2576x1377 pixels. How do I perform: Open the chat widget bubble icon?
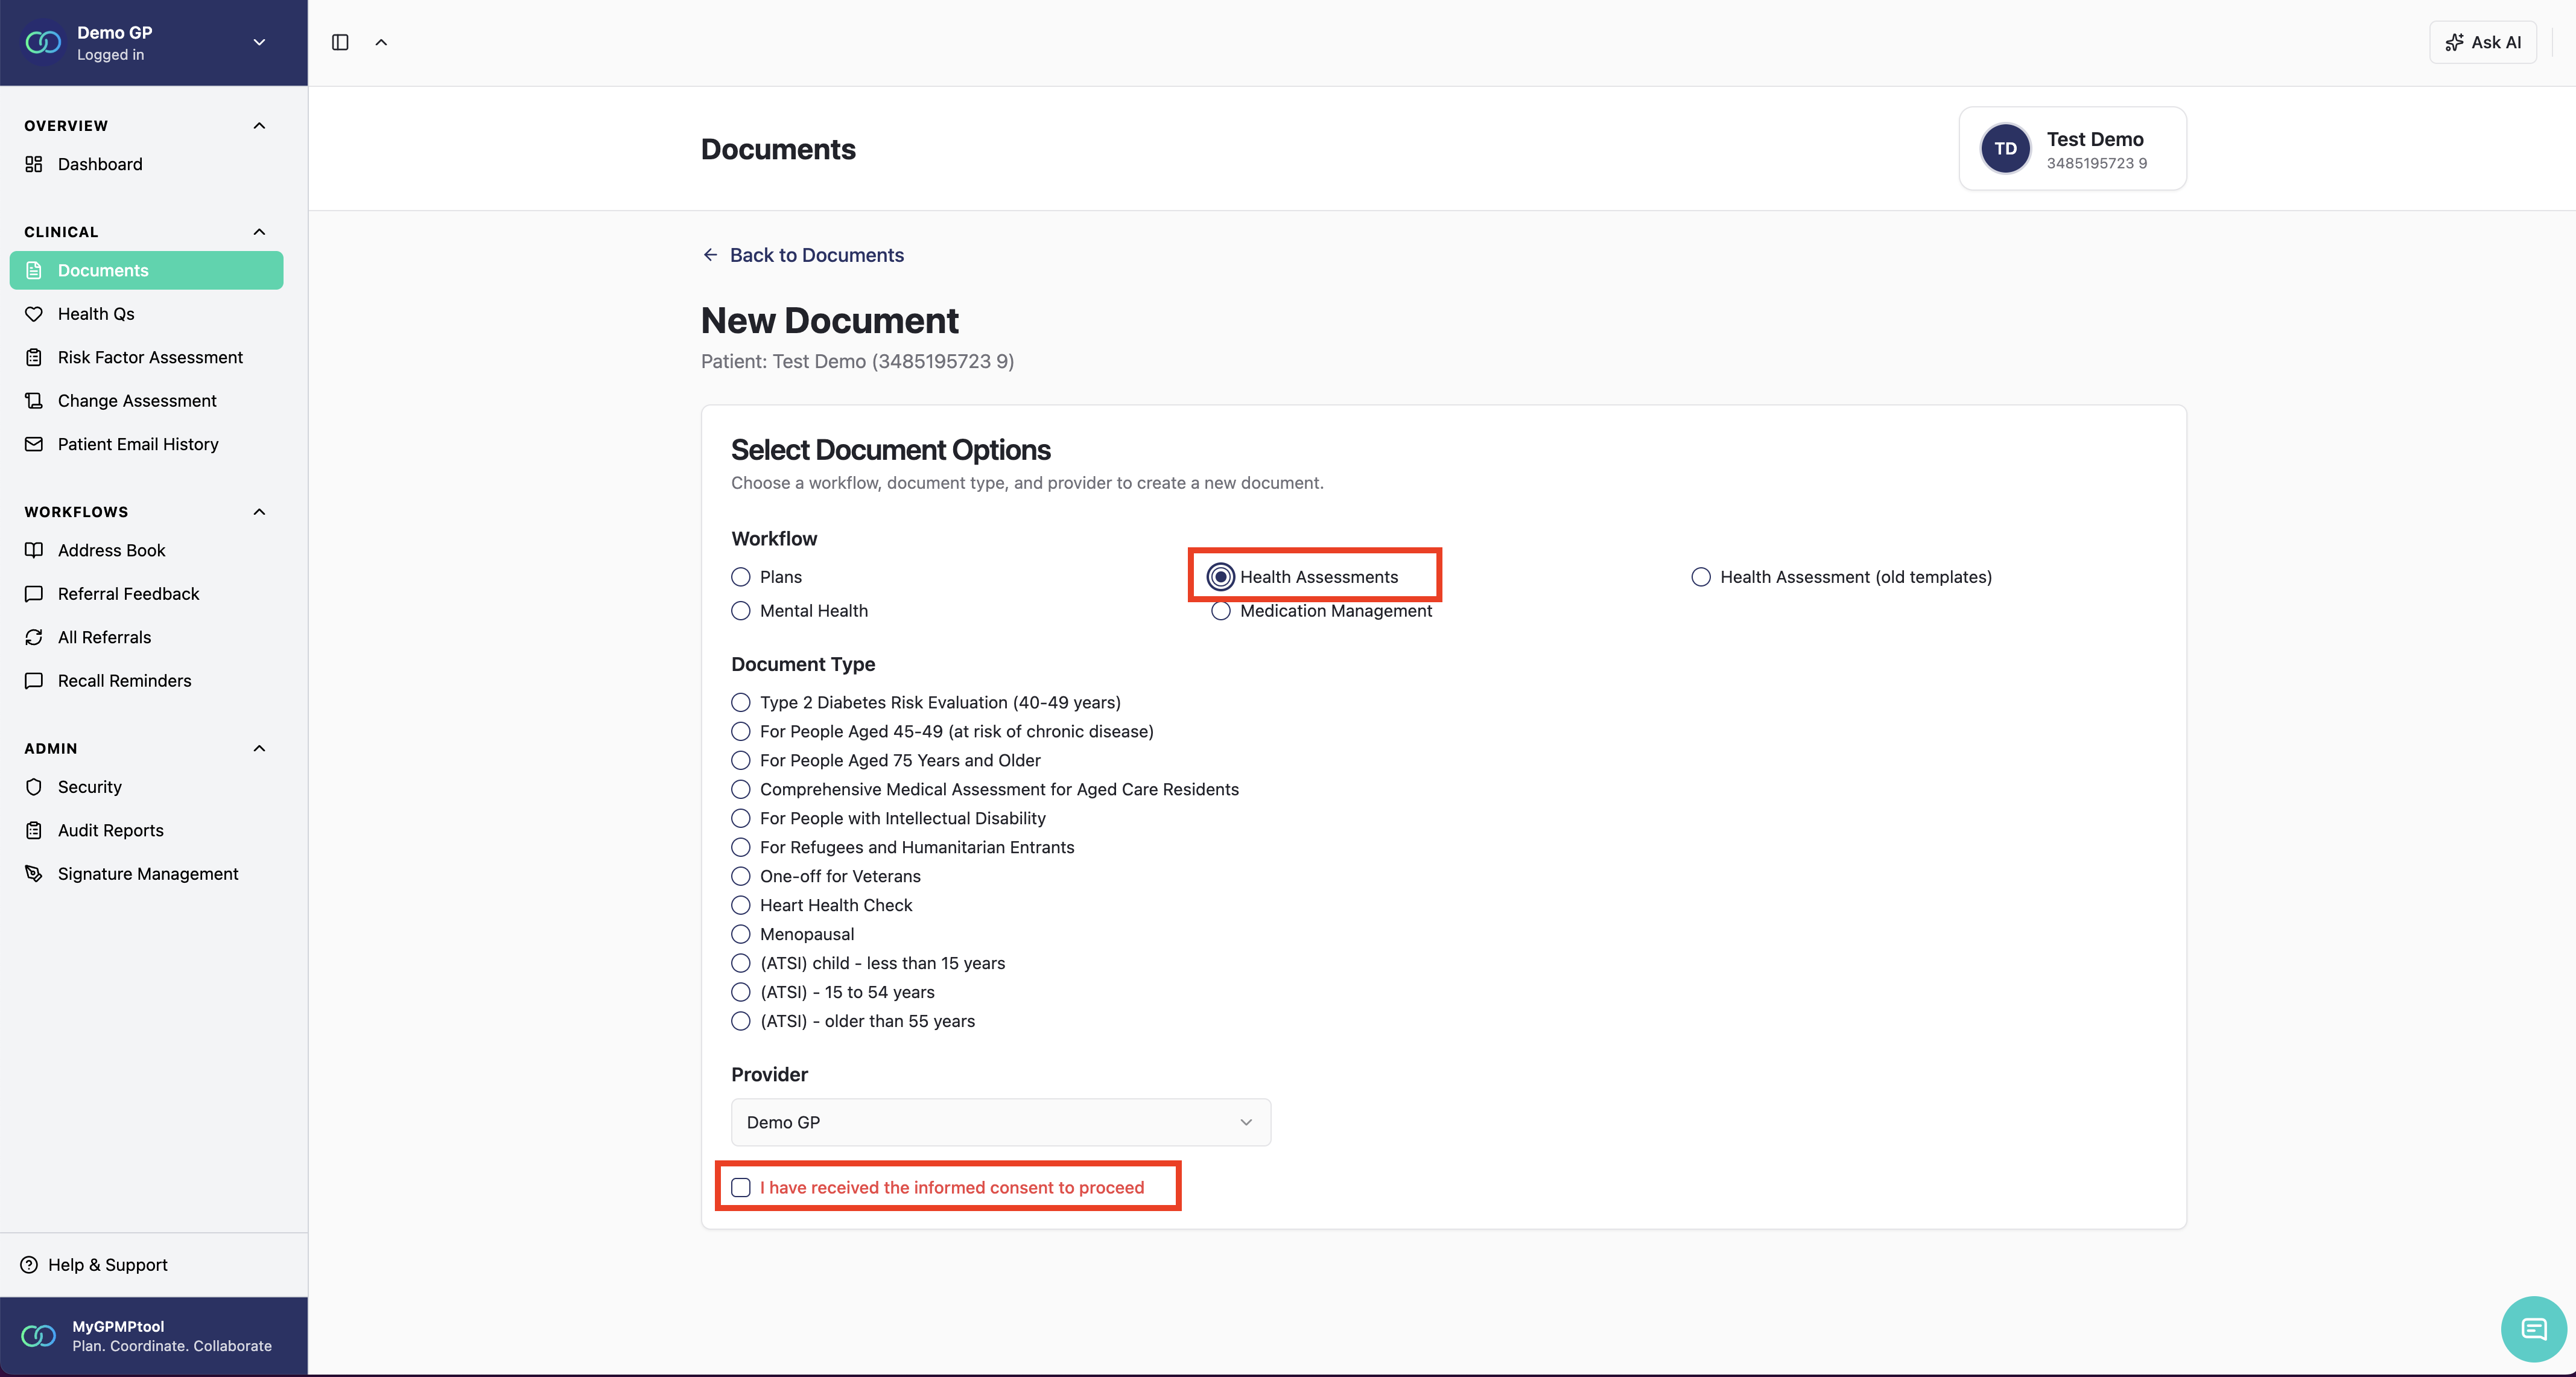pyautogui.click(x=2533, y=1329)
